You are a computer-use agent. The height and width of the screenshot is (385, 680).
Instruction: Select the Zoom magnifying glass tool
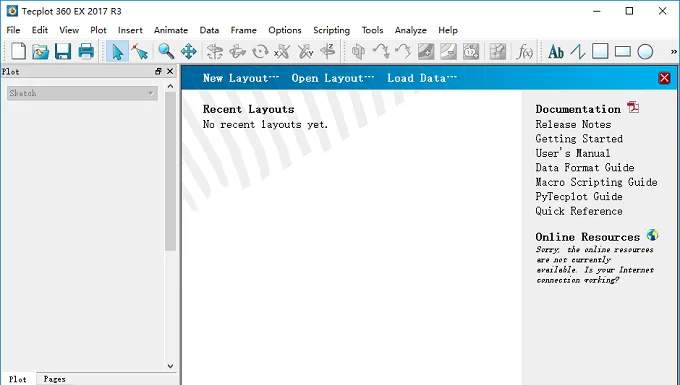166,52
